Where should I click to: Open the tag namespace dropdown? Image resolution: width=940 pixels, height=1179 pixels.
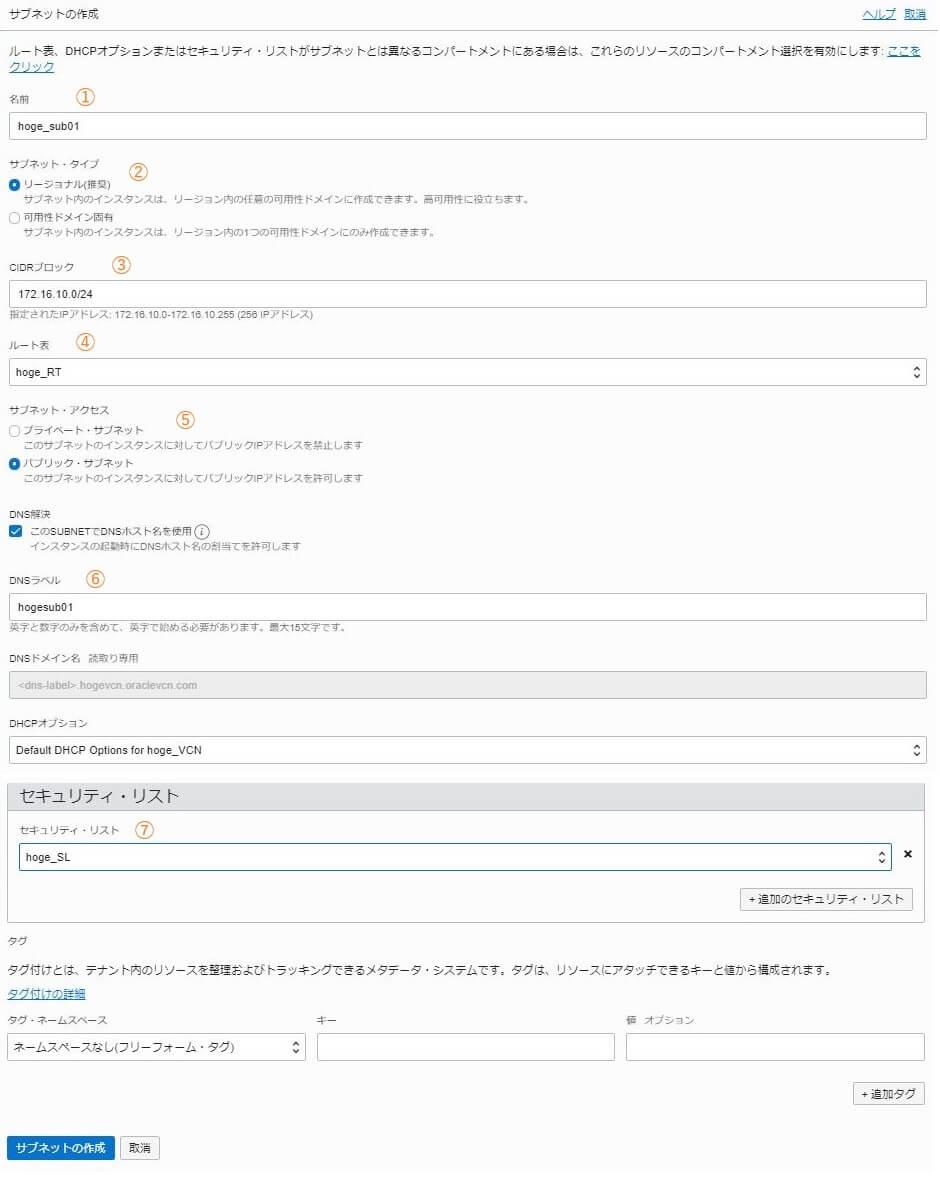click(x=156, y=1047)
